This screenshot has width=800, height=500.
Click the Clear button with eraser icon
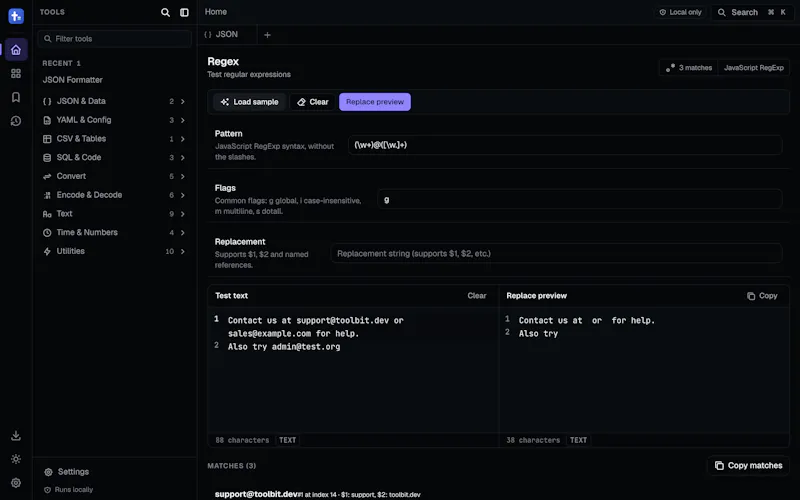pyautogui.click(x=312, y=102)
